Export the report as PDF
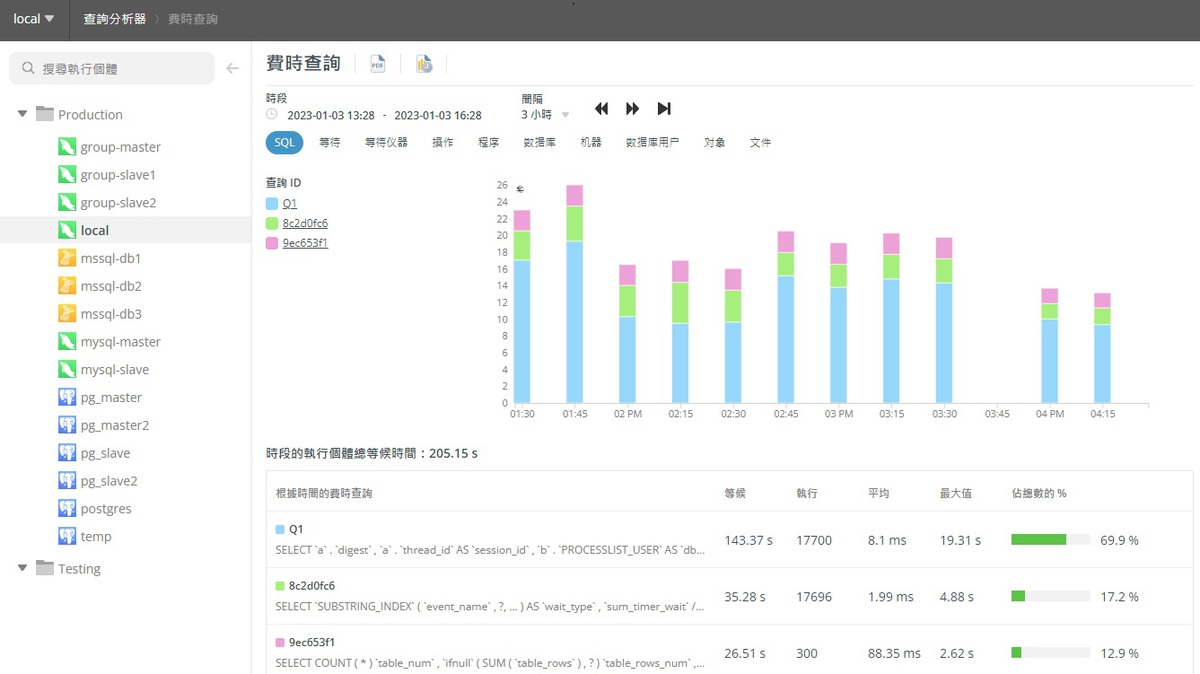Screen dimensions: 1200x674 tap(377, 64)
